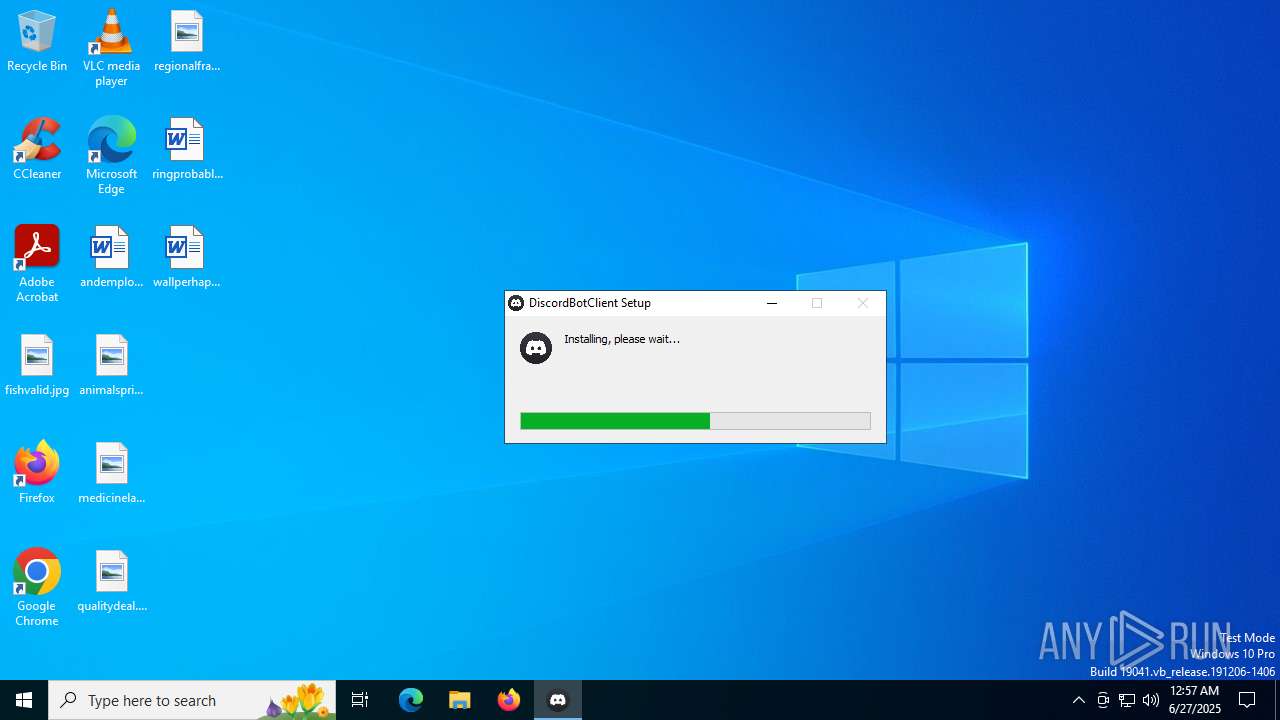
Task: Select the VLC media player shortcut
Action: point(111,48)
